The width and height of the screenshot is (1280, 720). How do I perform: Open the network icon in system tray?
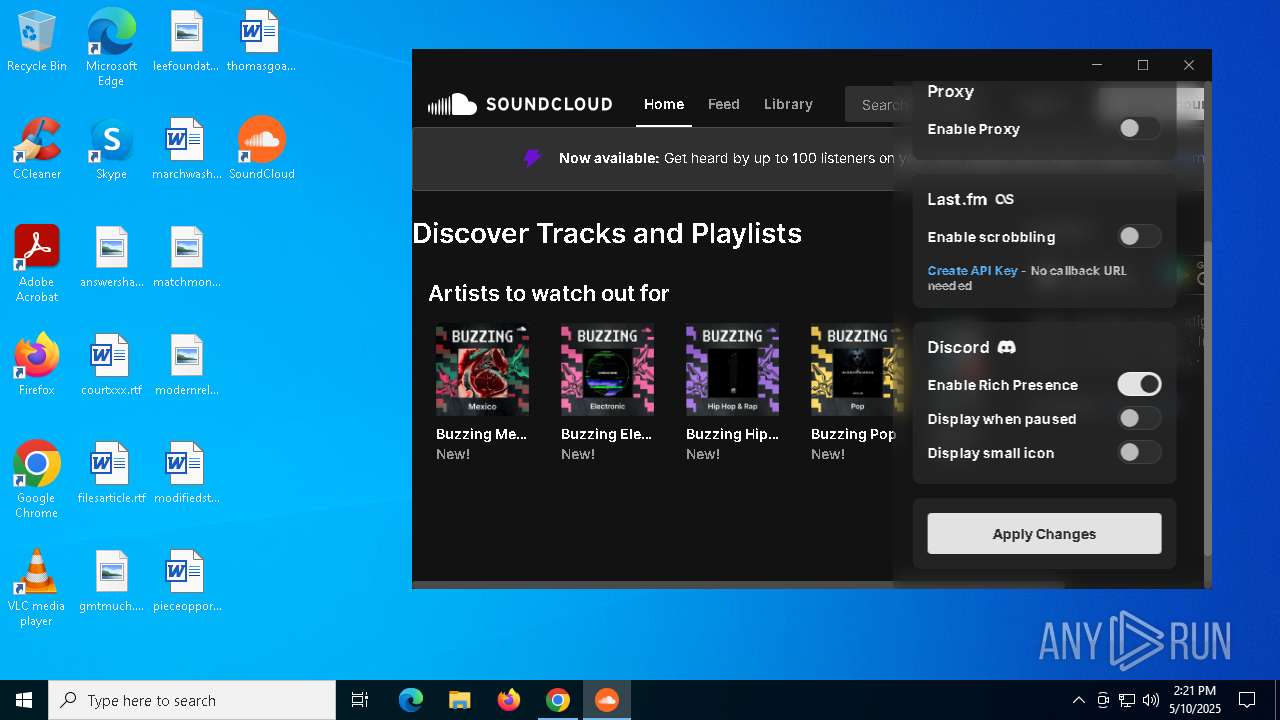coord(1127,700)
